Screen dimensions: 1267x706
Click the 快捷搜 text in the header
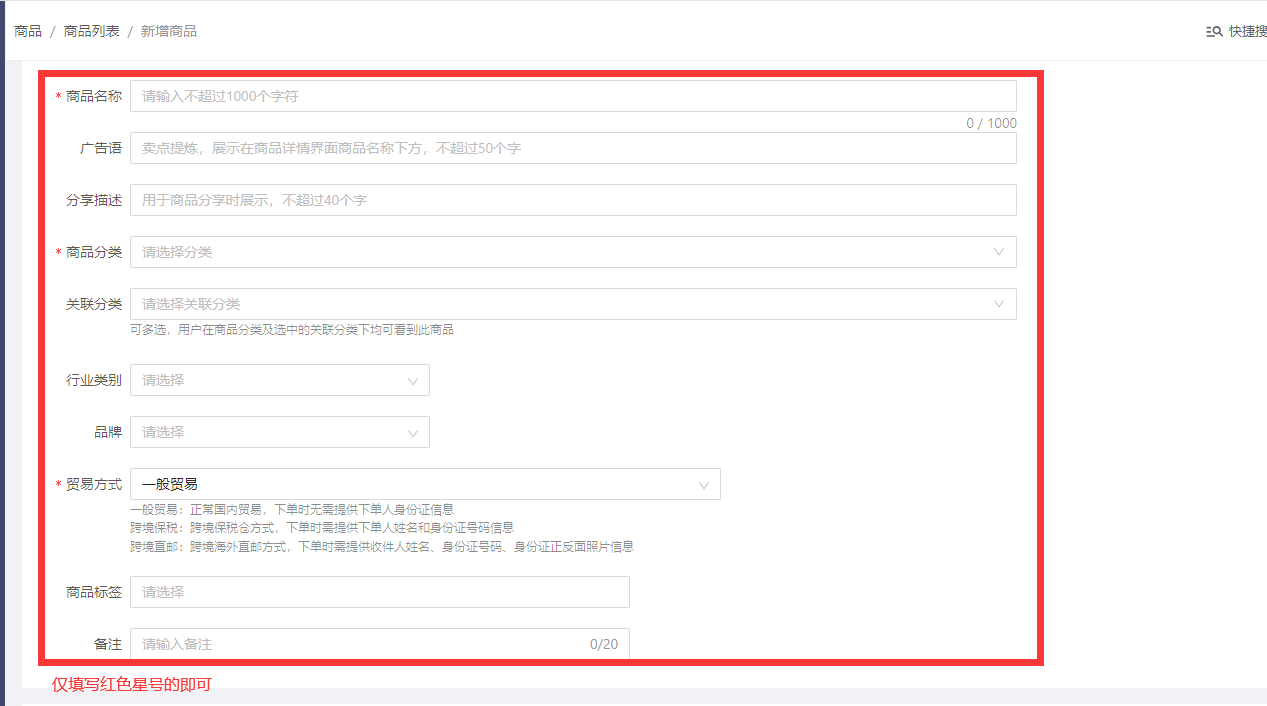tap(1247, 32)
